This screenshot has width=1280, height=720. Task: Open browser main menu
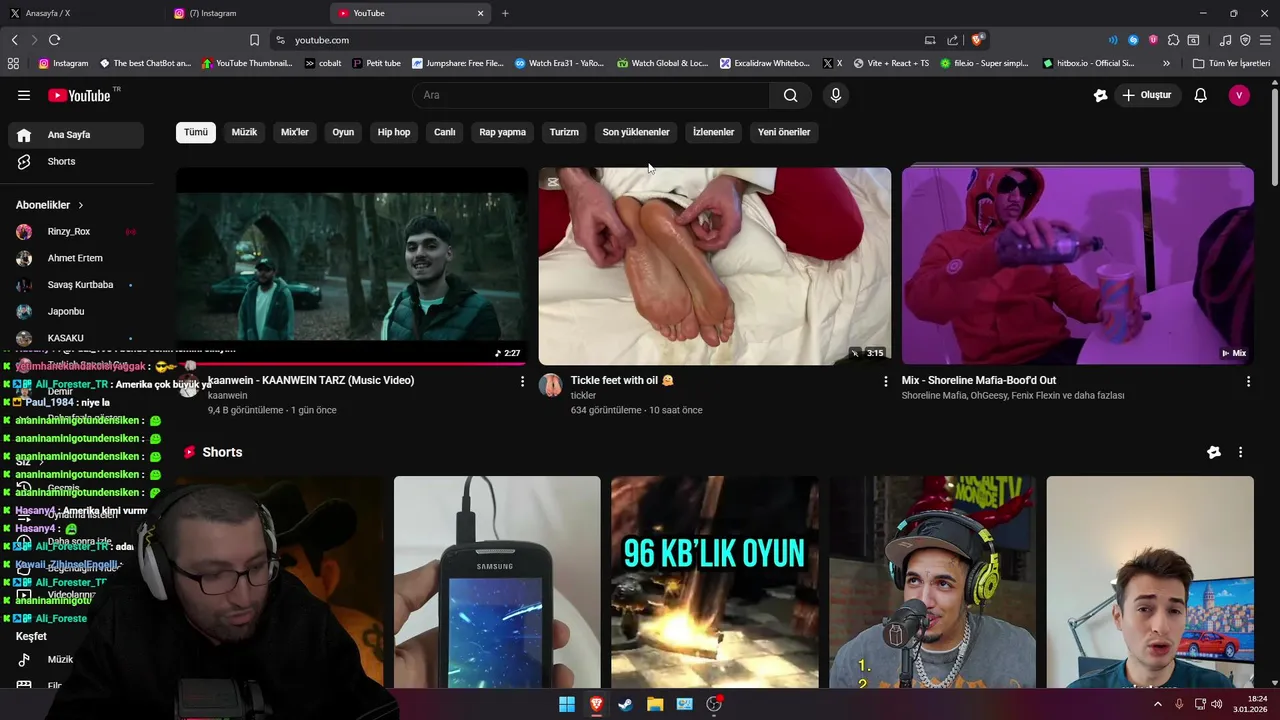(1265, 40)
